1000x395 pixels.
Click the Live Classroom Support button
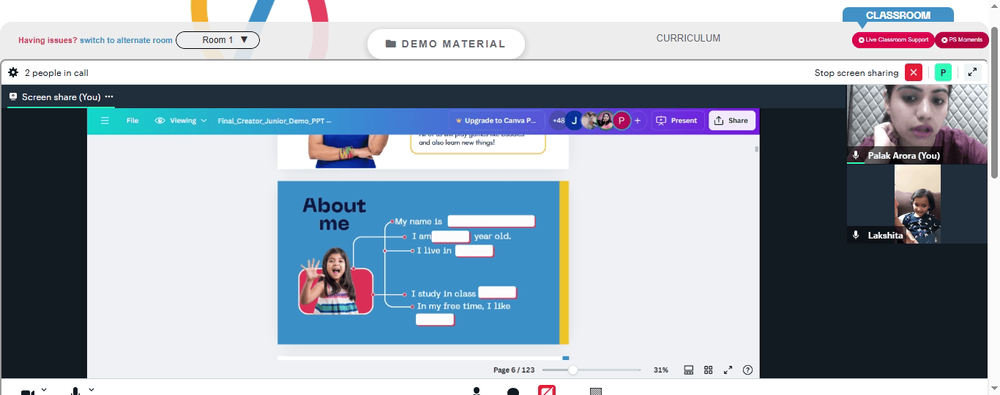[893, 40]
